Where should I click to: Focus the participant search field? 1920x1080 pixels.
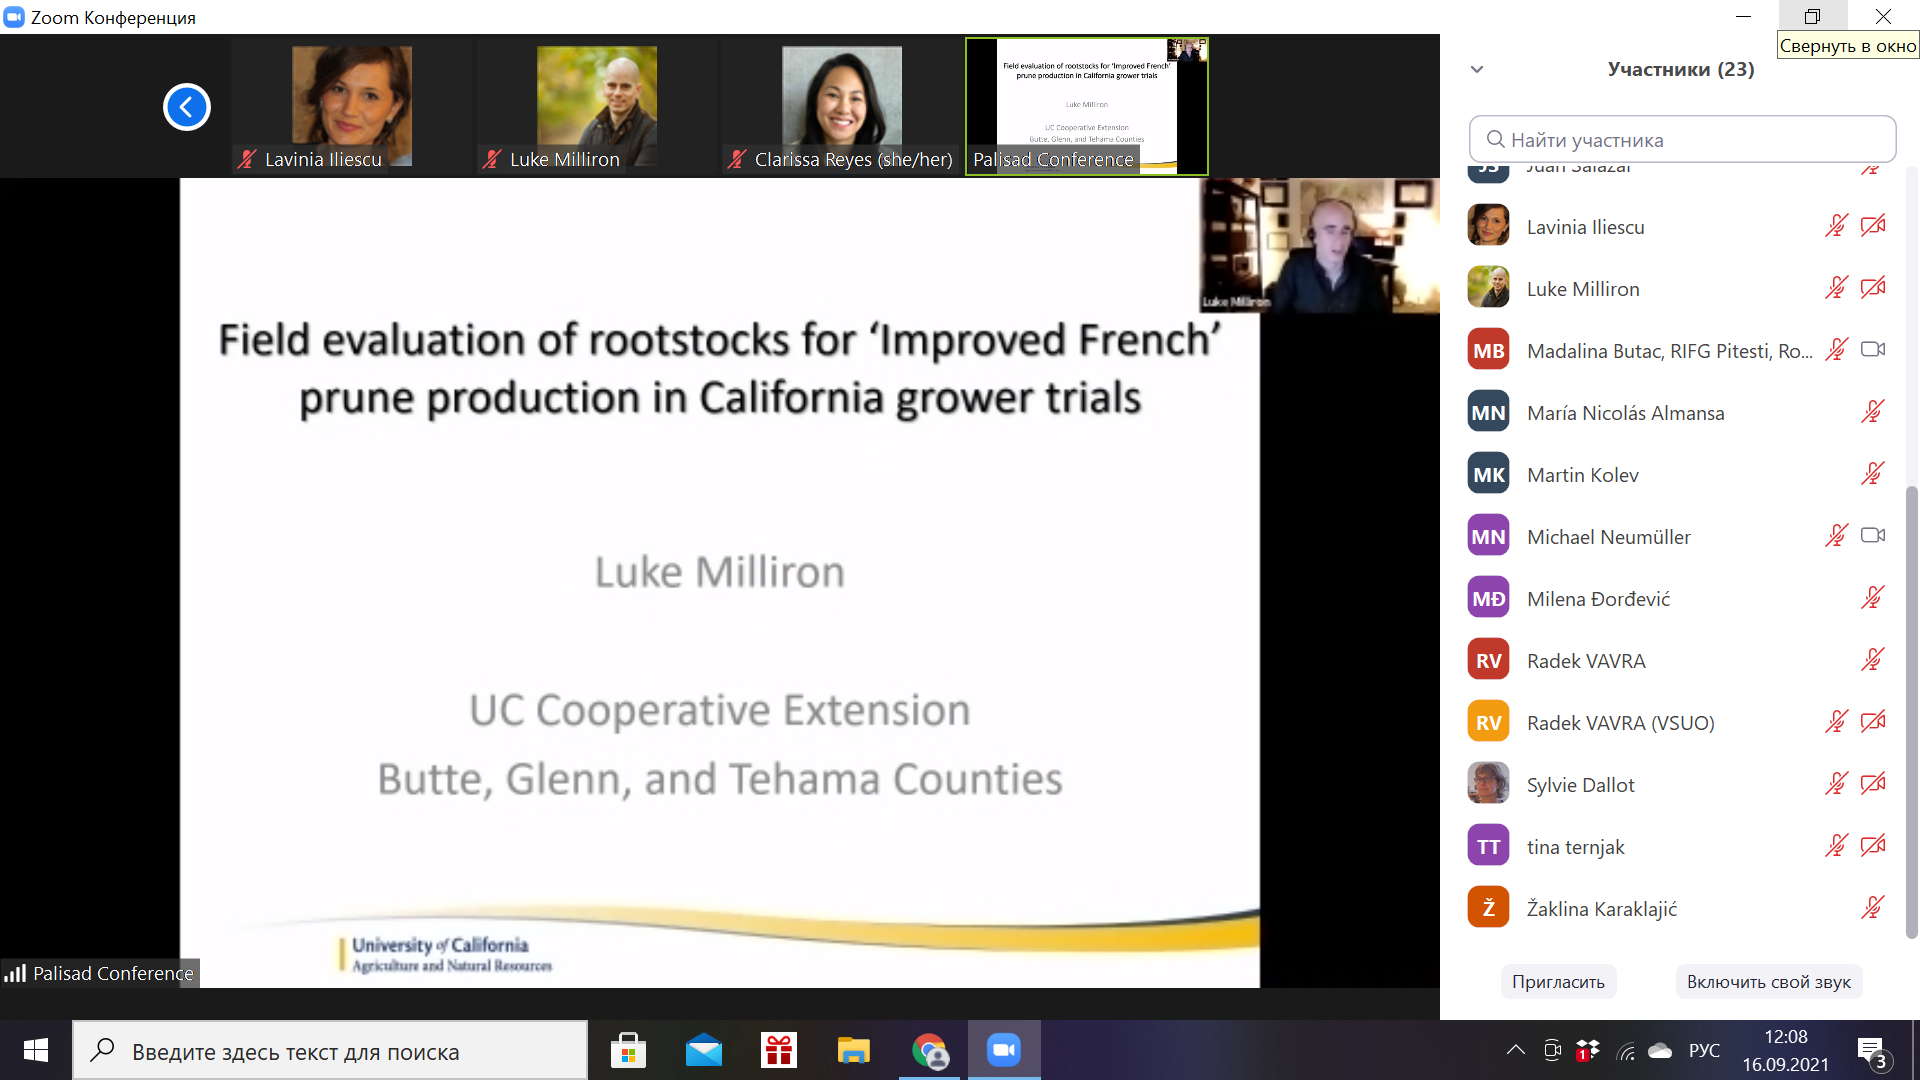click(1682, 139)
